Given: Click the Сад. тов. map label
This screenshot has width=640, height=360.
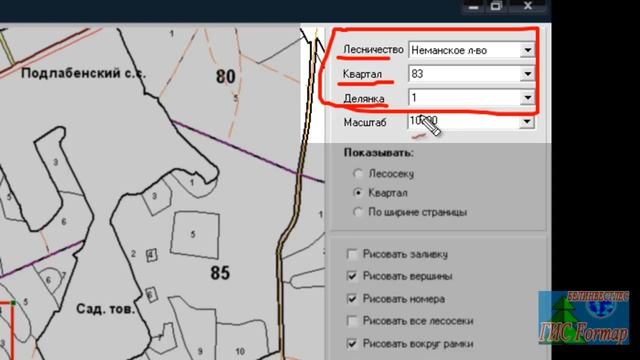Looking at the screenshot, I should [x=105, y=309].
